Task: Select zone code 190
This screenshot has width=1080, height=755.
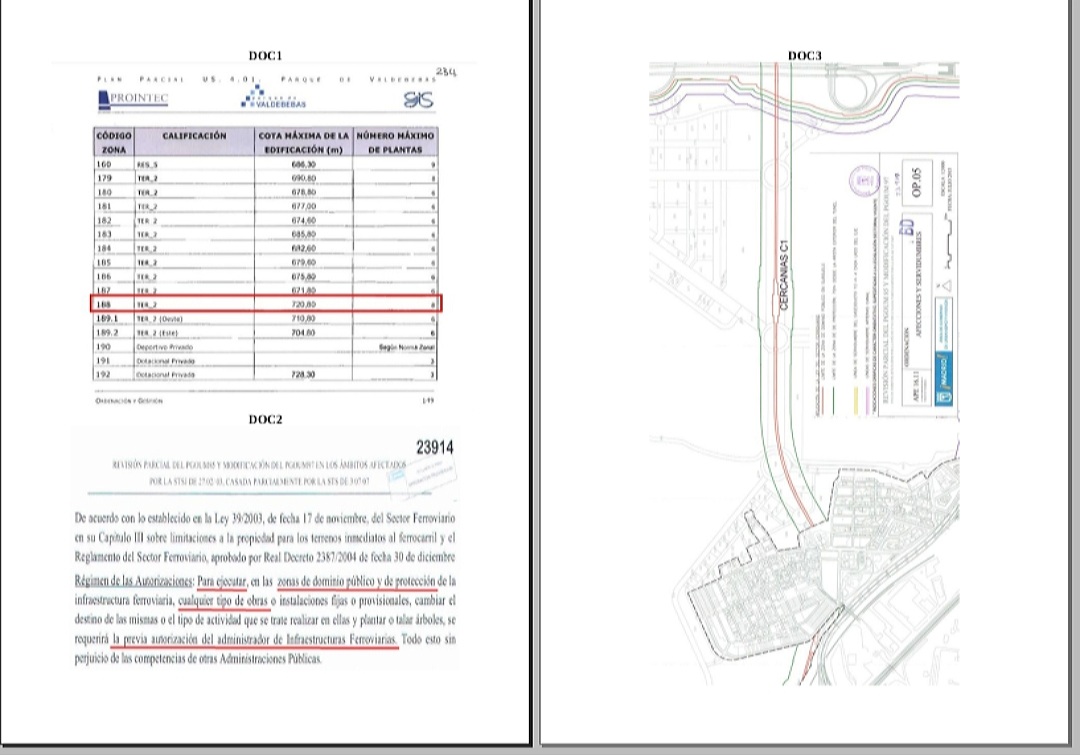Action: (104, 347)
